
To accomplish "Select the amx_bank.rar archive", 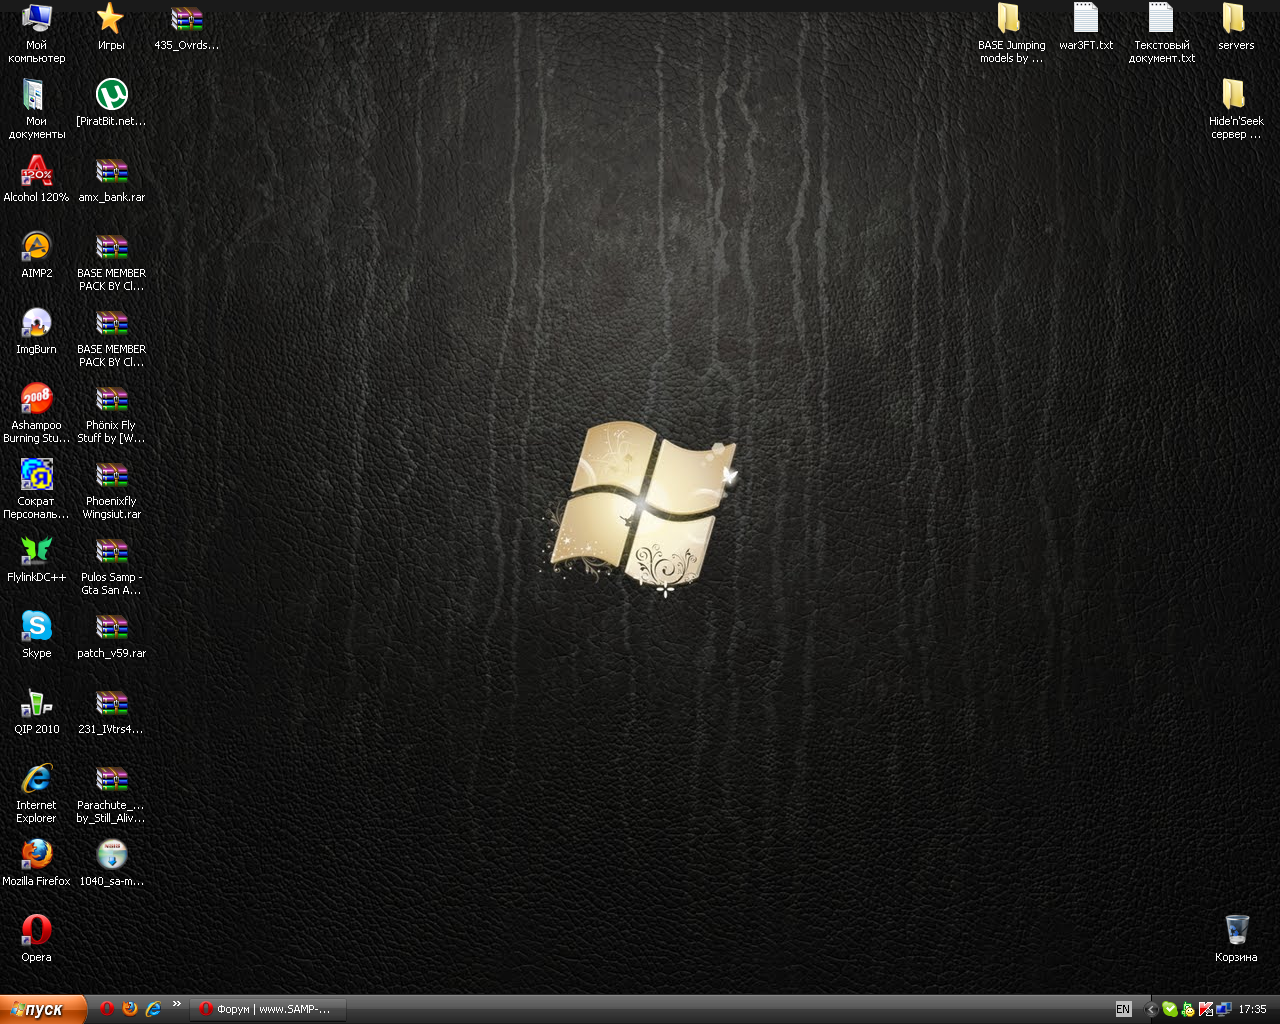I will [111, 179].
